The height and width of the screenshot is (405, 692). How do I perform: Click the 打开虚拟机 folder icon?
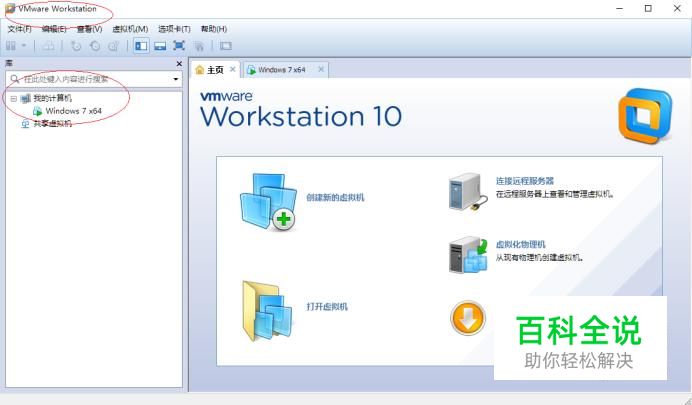coord(267,311)
